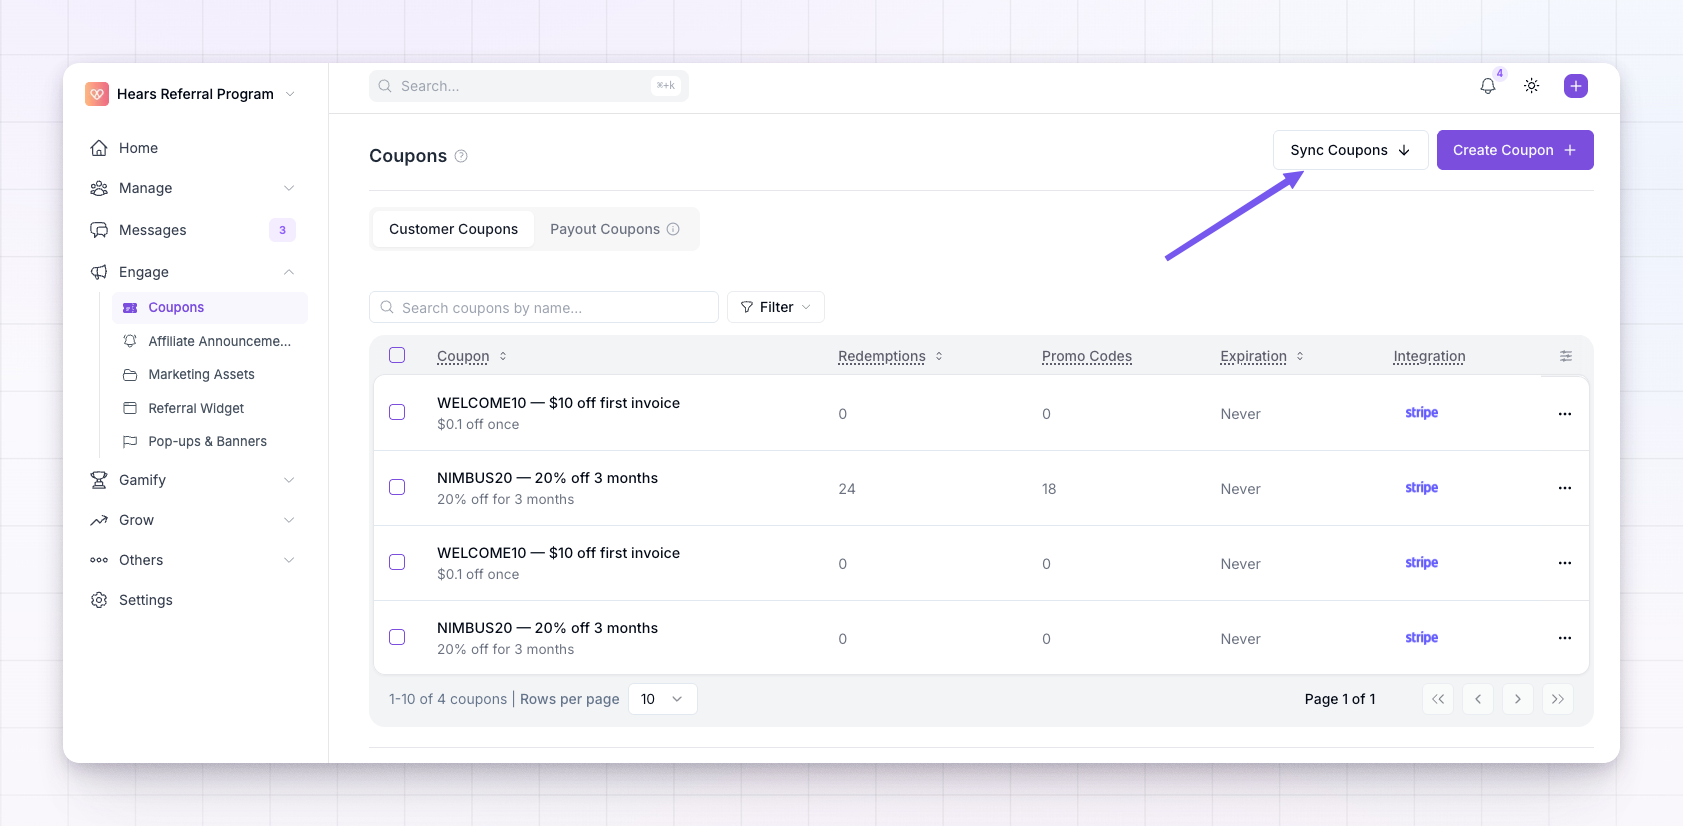The width and height of the screenshot is (1683, 826).
Task: Click Stripe logo in first WELCOME10 row
Action: (x=1421, y=413)
